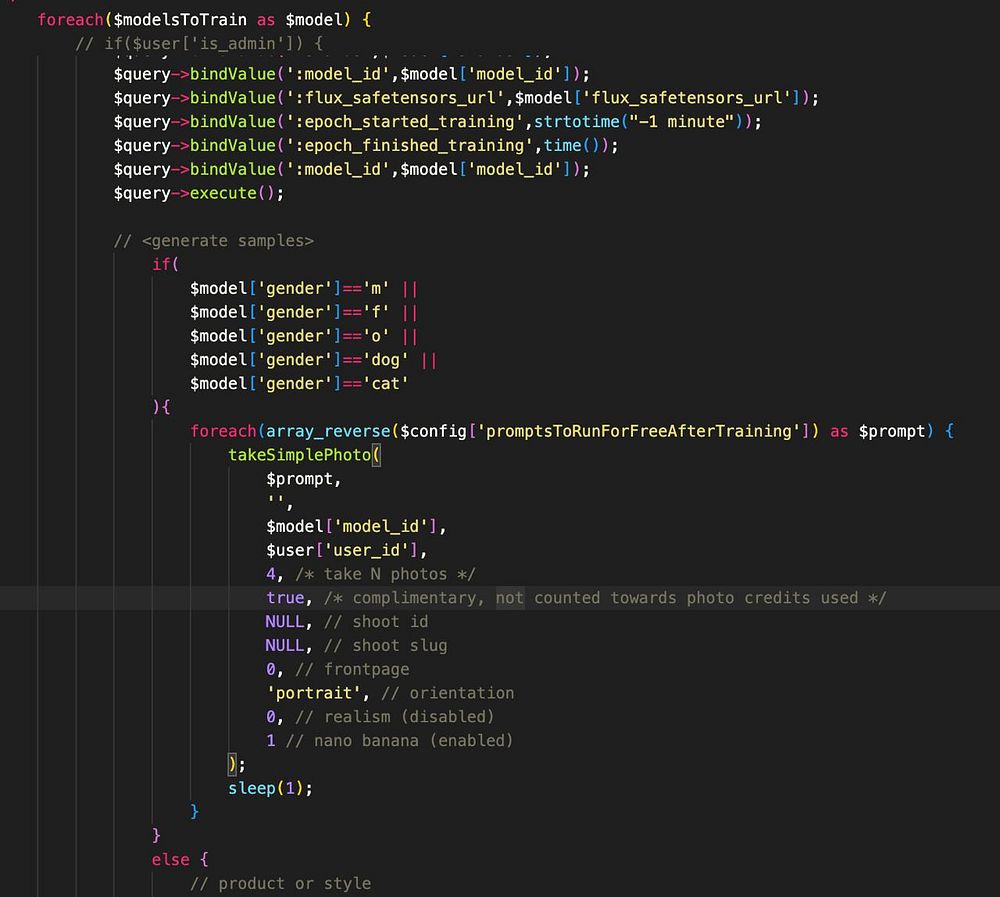Screen dimensions: 1000x897
Task: Click the '0, // frontpage' line
Action: (x=337, y=669)
